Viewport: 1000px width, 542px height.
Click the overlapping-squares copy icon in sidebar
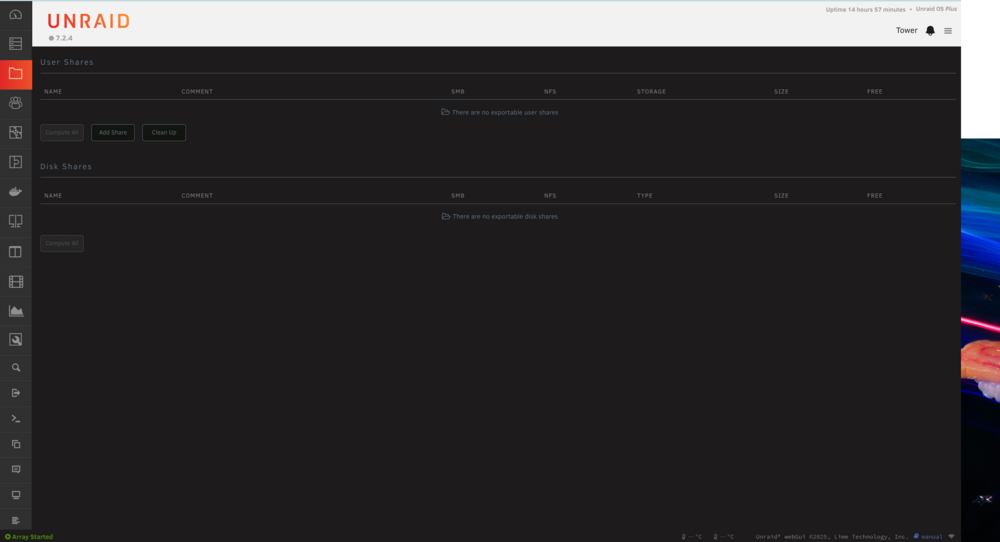click(x=16, y=444)
